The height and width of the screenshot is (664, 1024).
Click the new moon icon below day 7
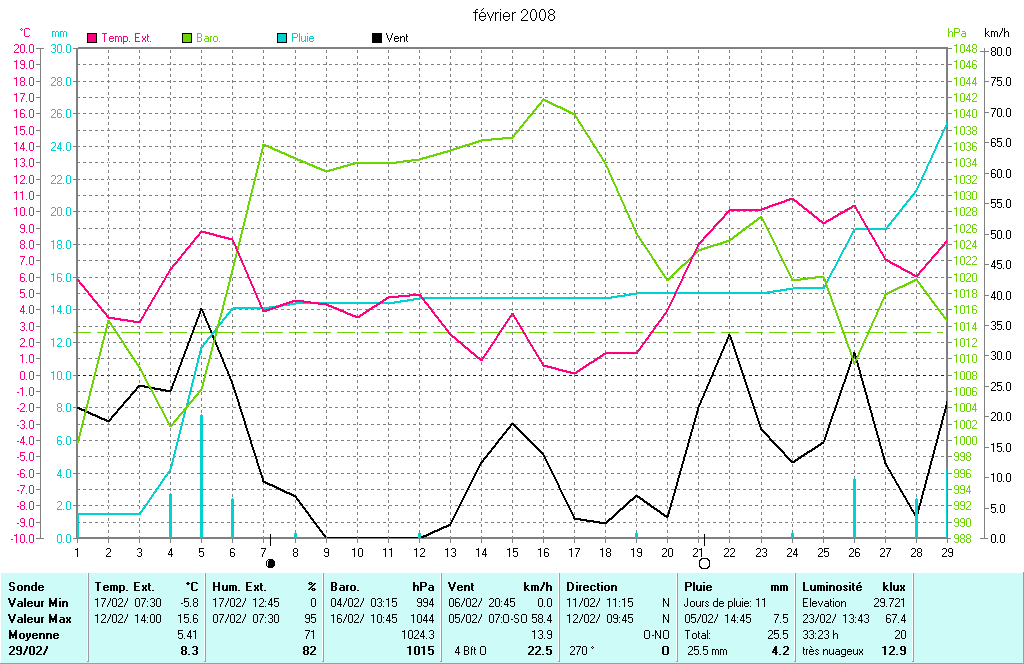(270, 563)
